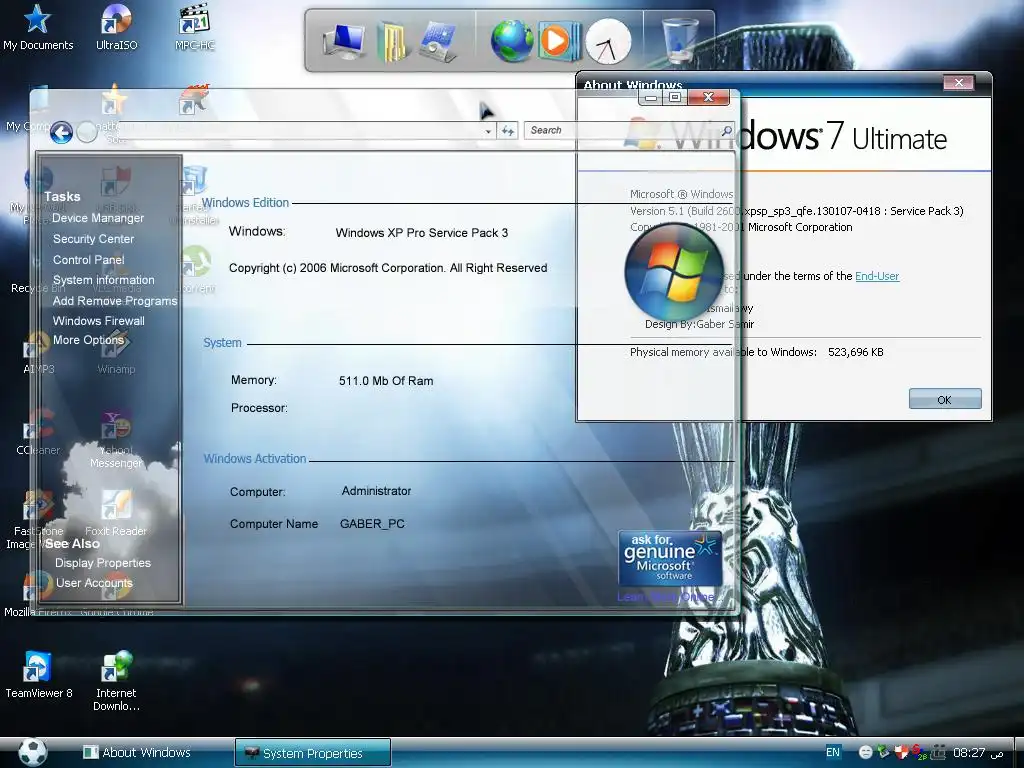The height and width of the screenshot is (768, 1024).
Task: Click the Windows XP Pro Service Pack 3 text
Action: coord(422,232)
